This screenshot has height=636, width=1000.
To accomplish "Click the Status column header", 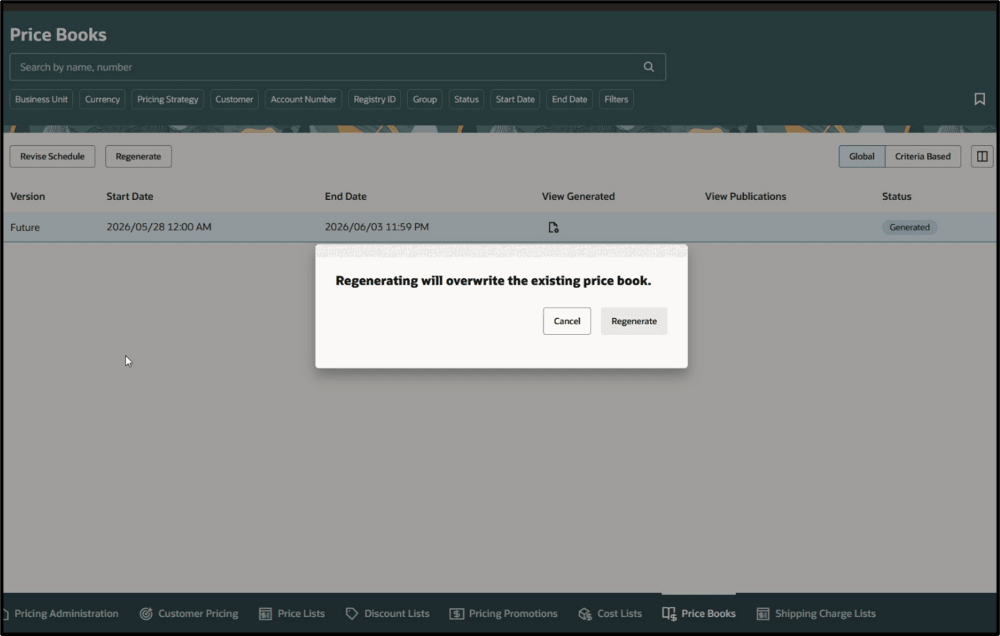I will pyautogui.click(x=897, y=196).
